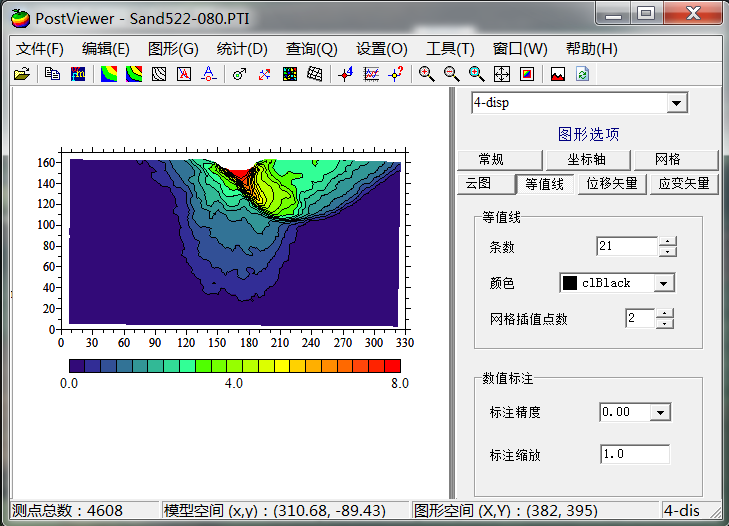Viewport: 729px width, 526px height.
Task: Decrease the 条数 contour count spinner
Action: pyautogui.click(x=668, y=252)
